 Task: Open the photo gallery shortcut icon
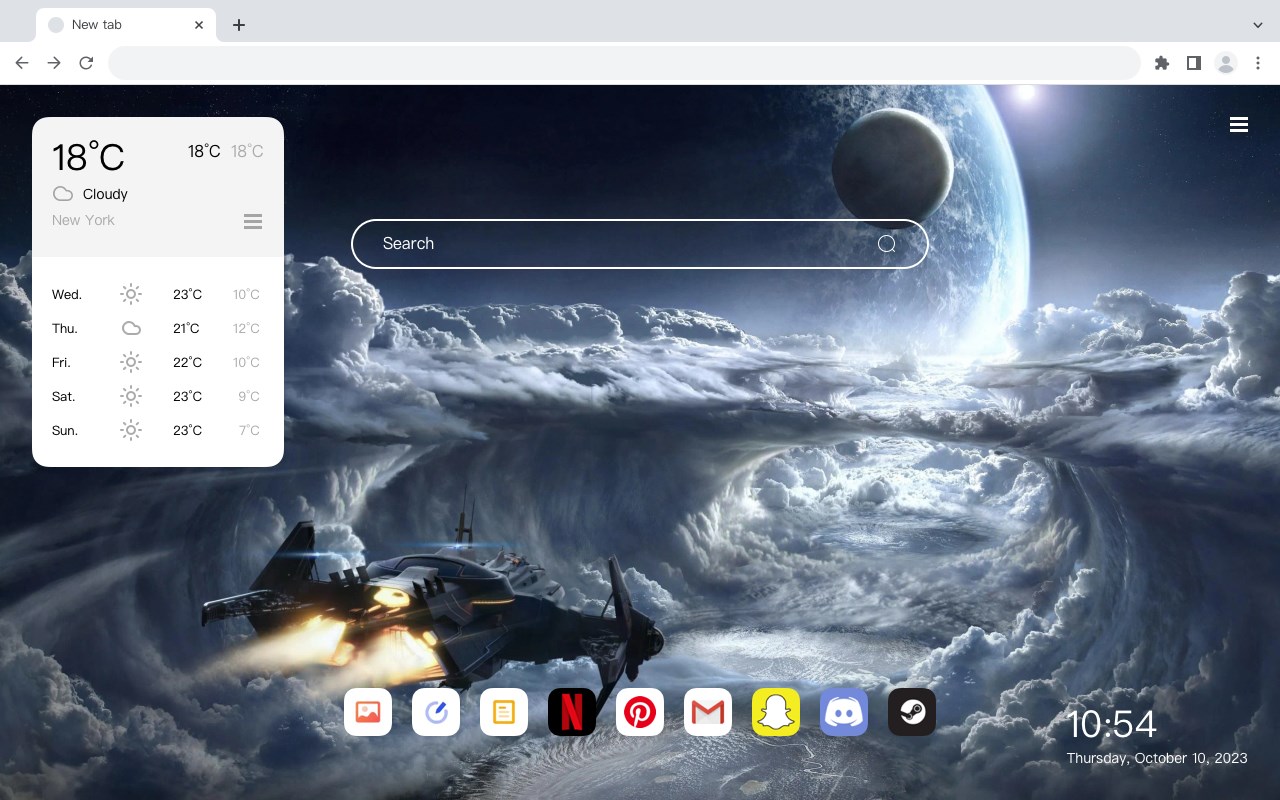click(x=368, y=712)
